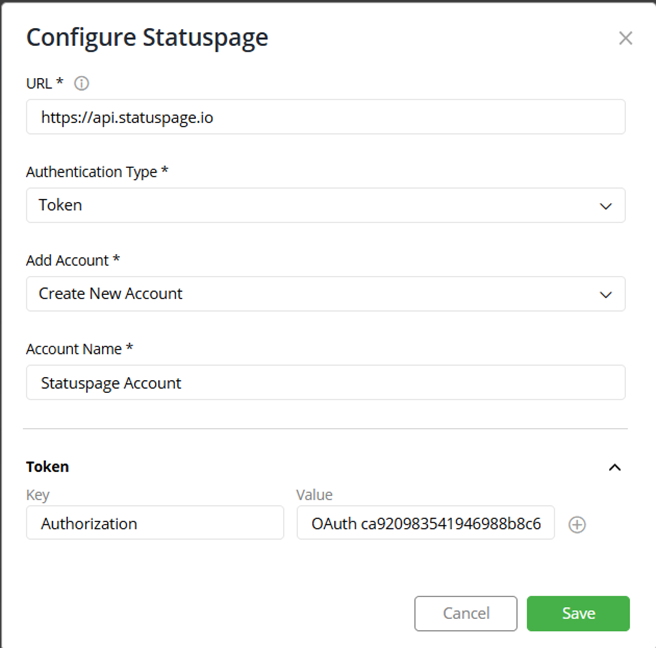Image resolution: width=656 pixels, height=648 pixels.
Task: Click the Token section heading
Action: [47, 466]
